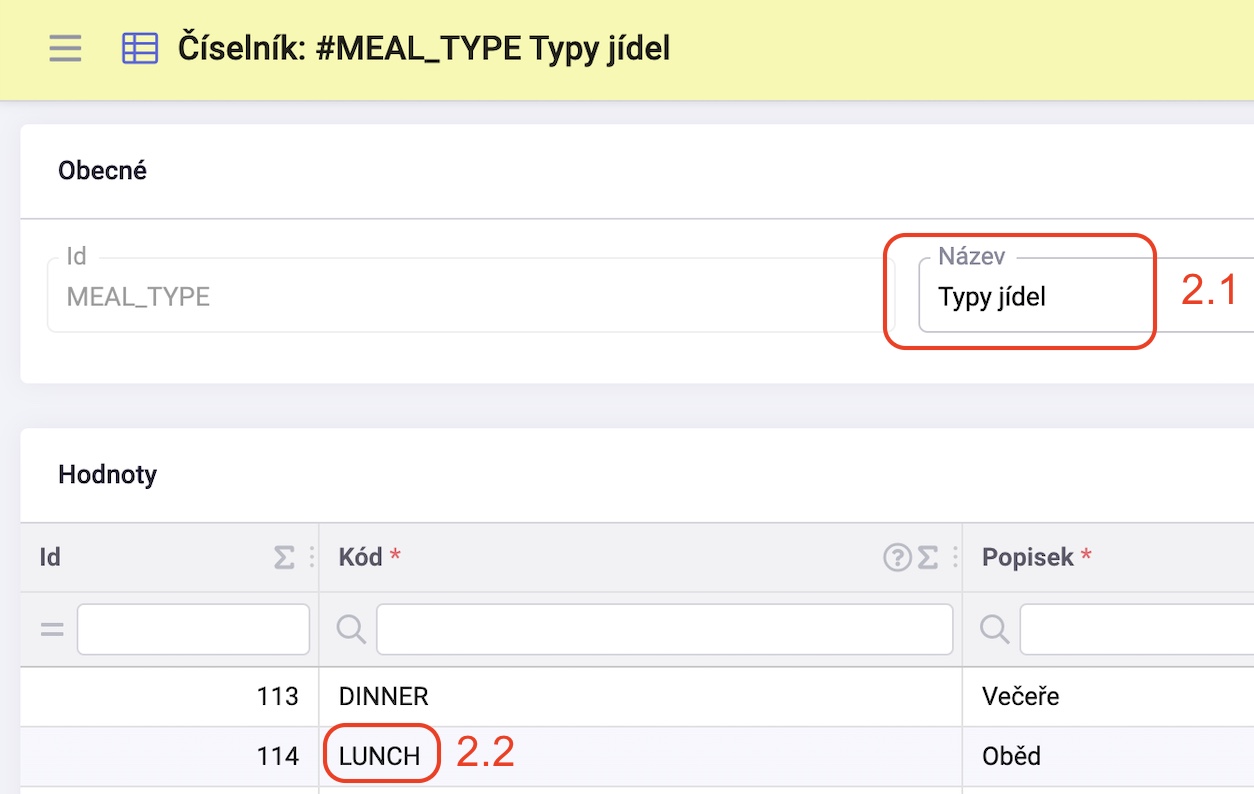Click the Popisek filter input box
This screenshot has width=1254, height=794.
[x=1137, y=629]
